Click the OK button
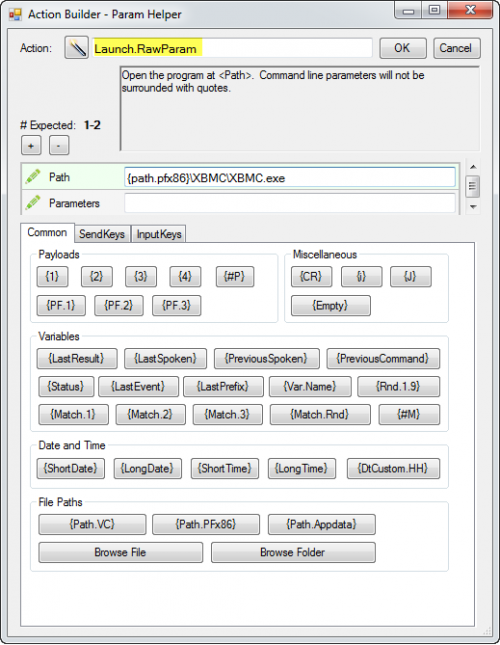The image size is (500, 645). (403, 48)
